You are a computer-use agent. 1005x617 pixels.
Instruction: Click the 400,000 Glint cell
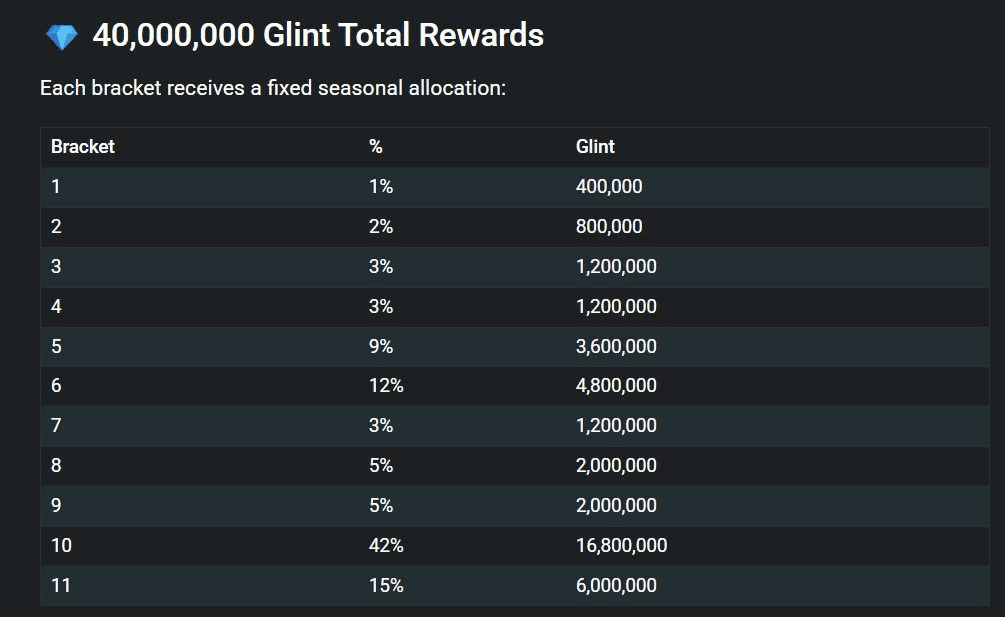click(x=609, y=187)
